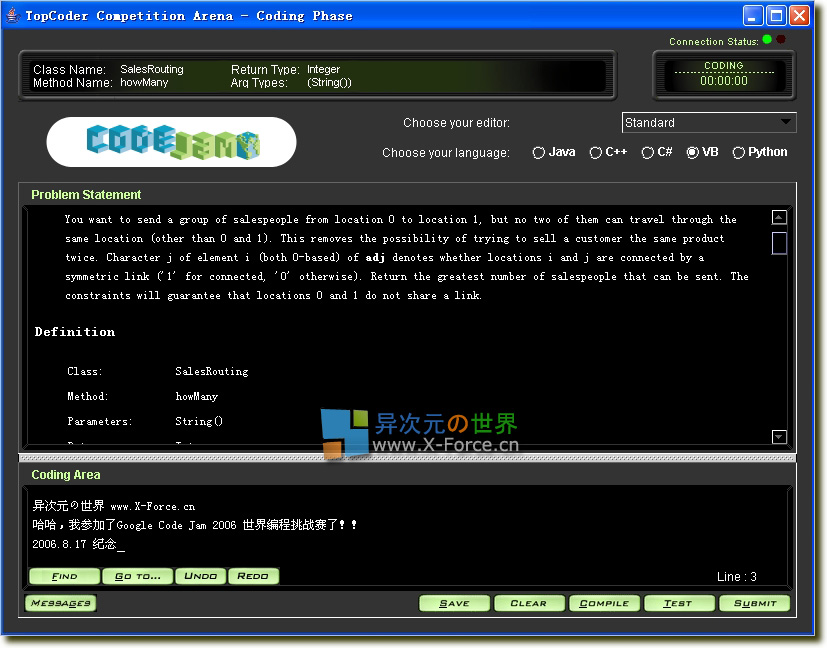This screenshot has width=827, height=648.
Task: Click the 'Choose your editor:' label
Action: (456, 123)
